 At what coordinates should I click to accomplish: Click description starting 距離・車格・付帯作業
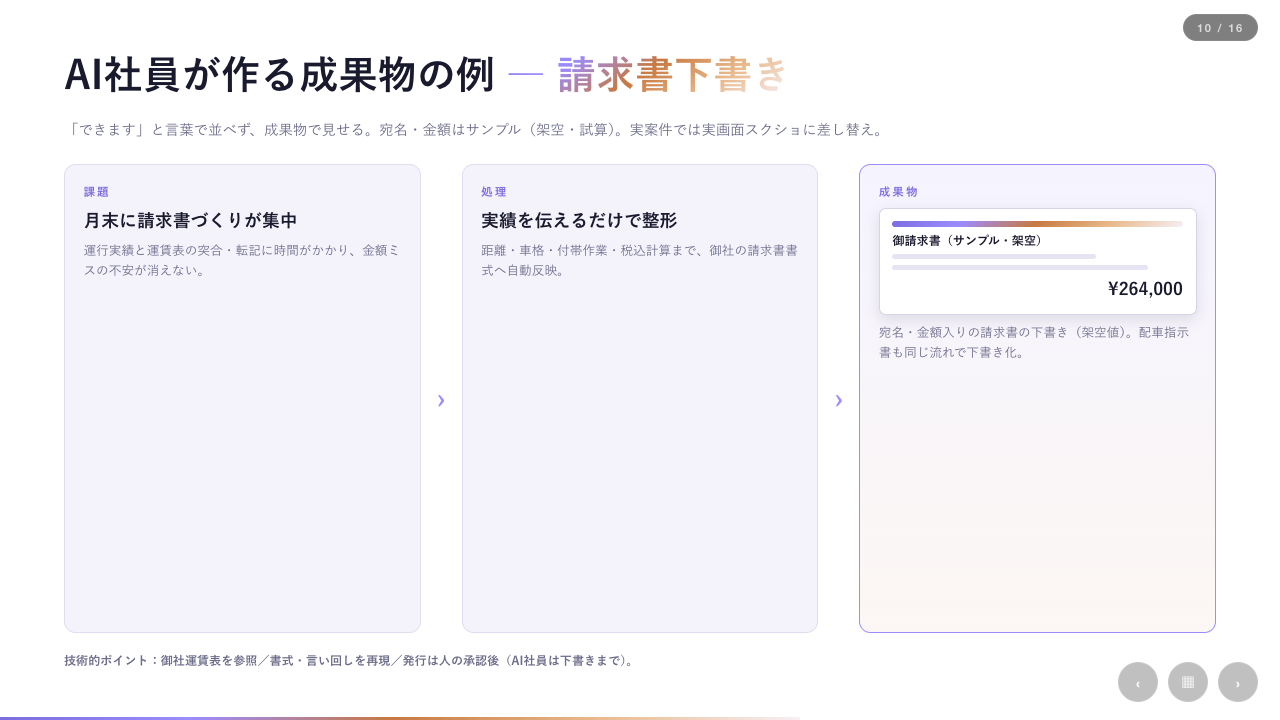[639, 260]
